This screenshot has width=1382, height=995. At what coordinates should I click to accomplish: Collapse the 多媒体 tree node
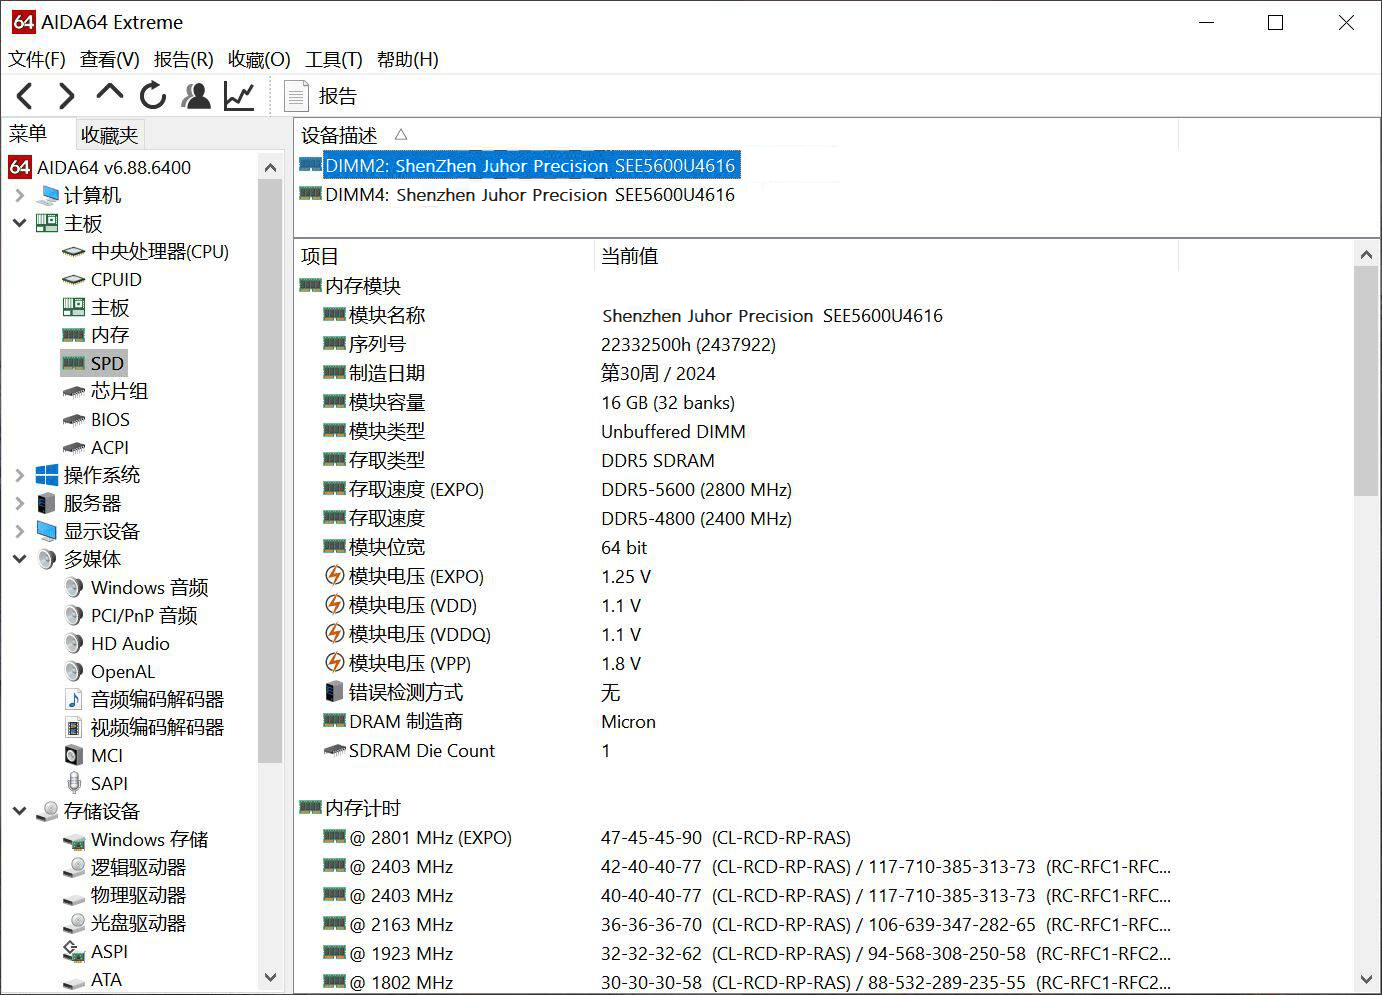click(x=19, y=559)
